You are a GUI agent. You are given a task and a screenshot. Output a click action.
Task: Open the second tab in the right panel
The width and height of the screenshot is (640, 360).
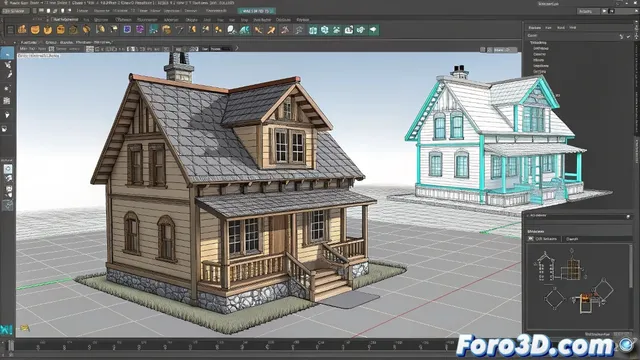pyautogui.click(x=548, y=27)
